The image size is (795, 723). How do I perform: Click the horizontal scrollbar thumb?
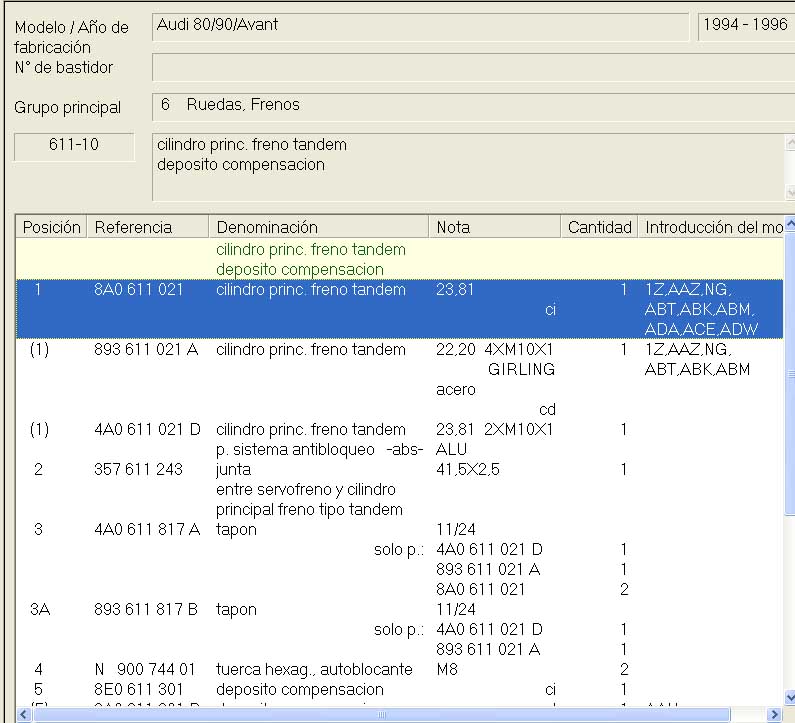tap(382, 714)
